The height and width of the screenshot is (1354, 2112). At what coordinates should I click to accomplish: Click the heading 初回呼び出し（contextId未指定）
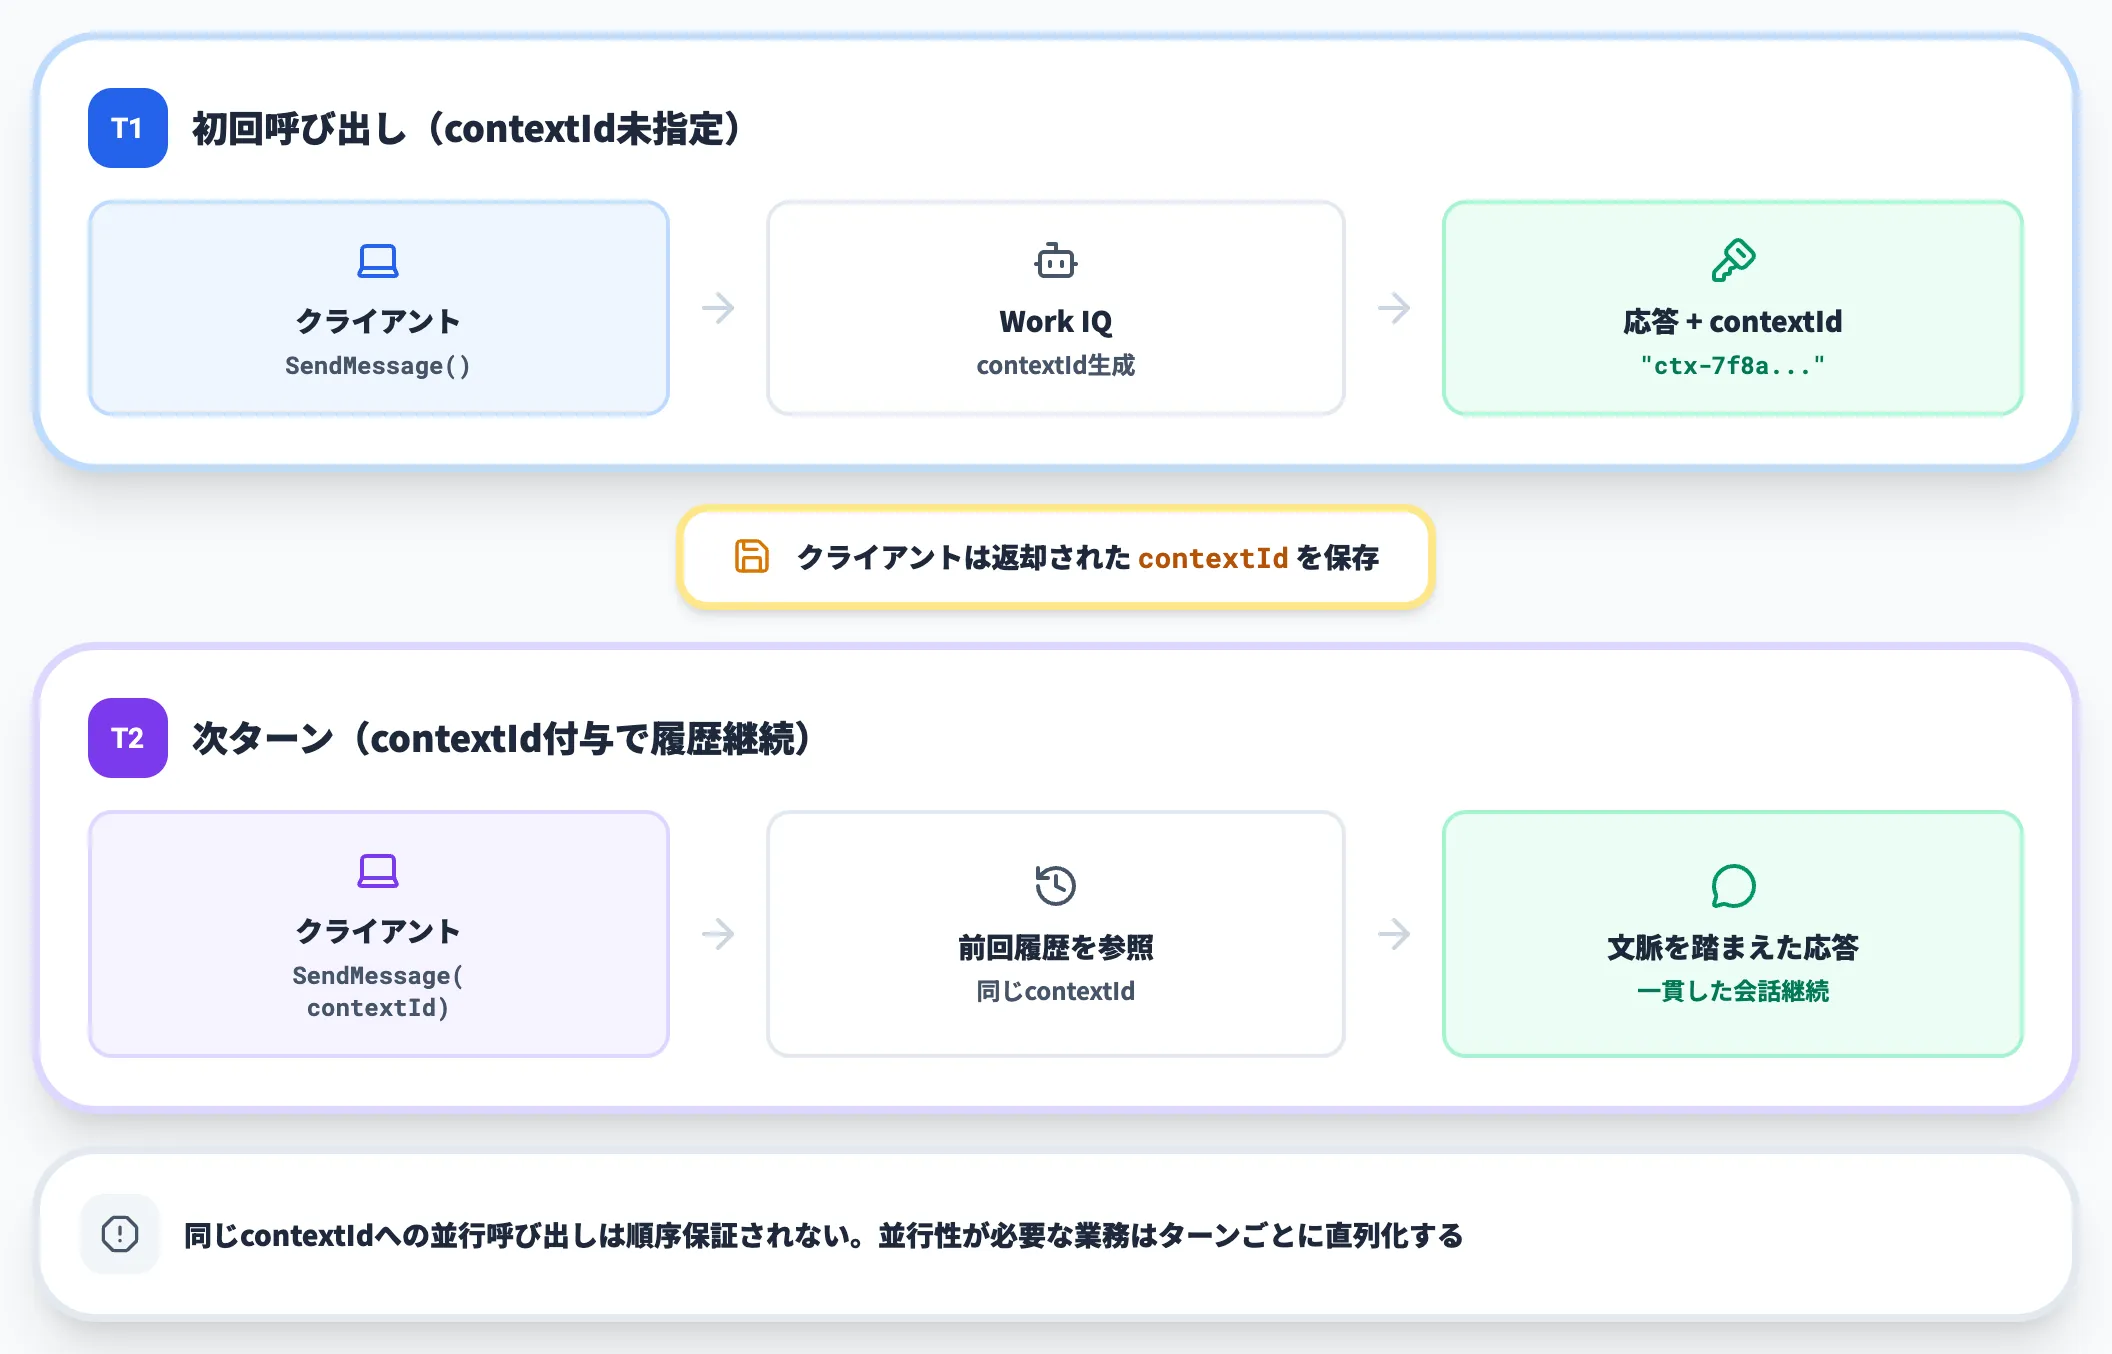point(466,129)
